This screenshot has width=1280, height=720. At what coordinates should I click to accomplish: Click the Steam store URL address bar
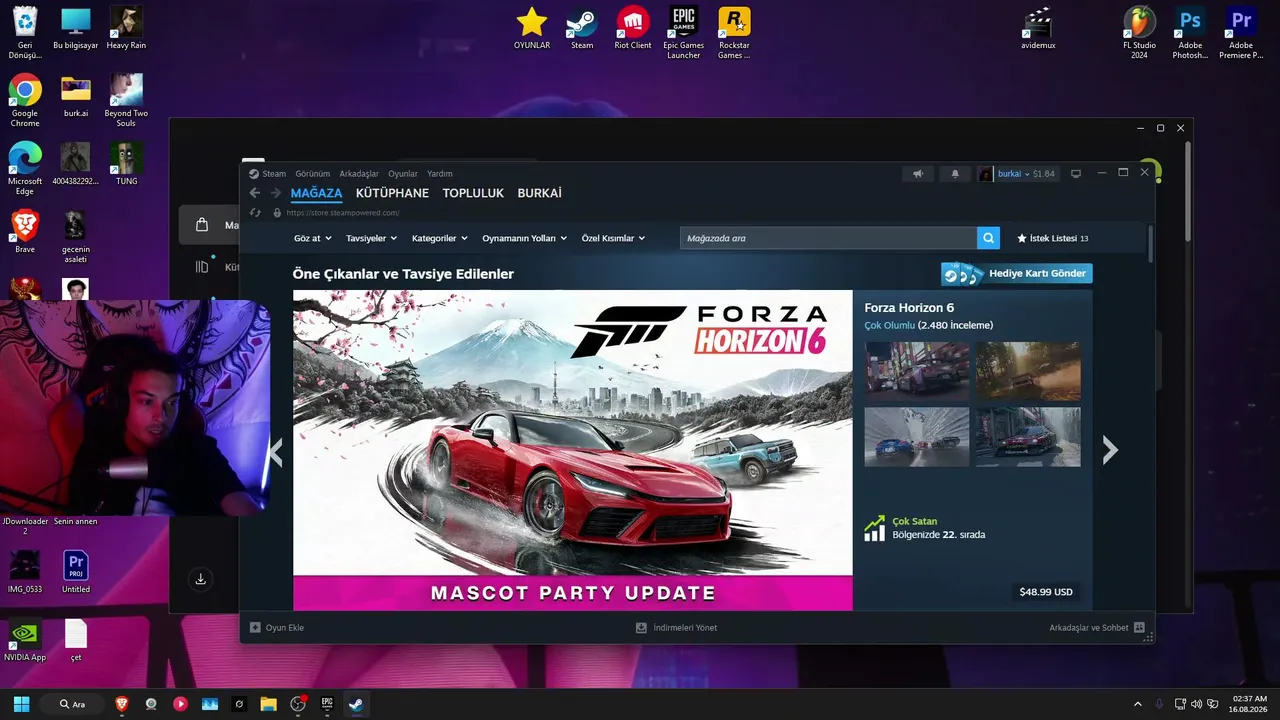pyautogui.click(x=343, y=213)
